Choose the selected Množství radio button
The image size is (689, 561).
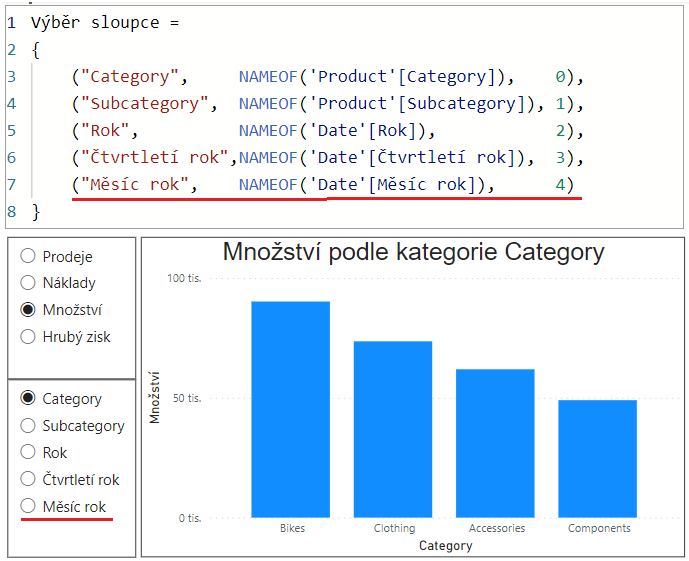tap(28, 310)
